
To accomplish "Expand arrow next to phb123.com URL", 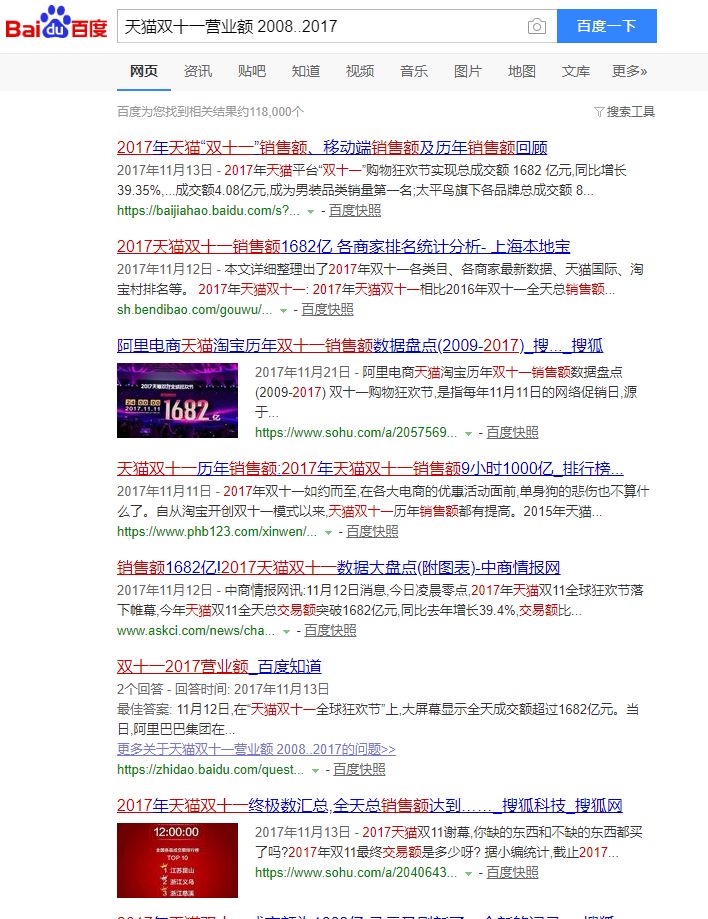I will click(x=328, y=533).
